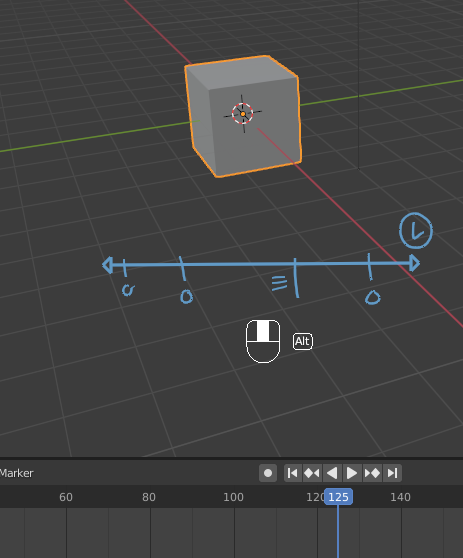
Task: Jump to the start frame
Action: click(293, 473)
